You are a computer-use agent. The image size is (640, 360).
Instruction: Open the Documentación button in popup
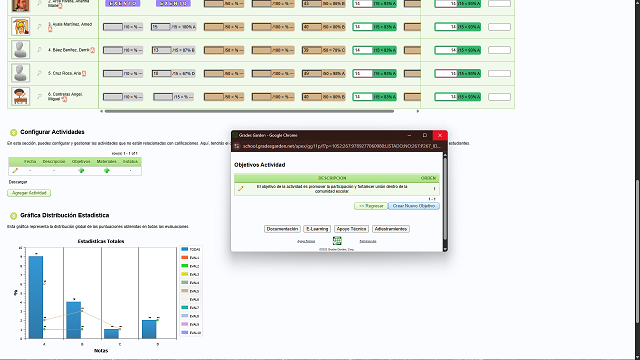282,229
